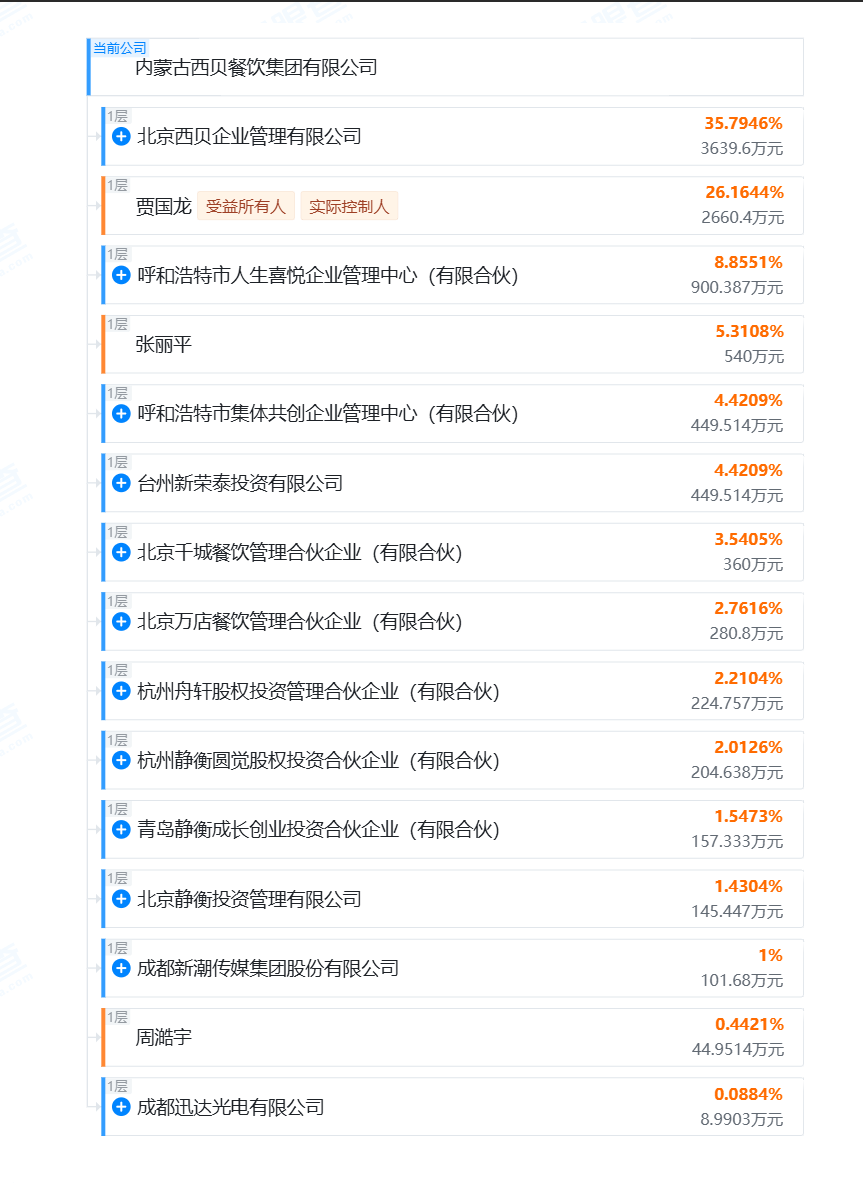Screen dimensions: 863x1183
Task: Click plus icon beside 台州新荣泰投资有限公司
Action: (121, 483)
